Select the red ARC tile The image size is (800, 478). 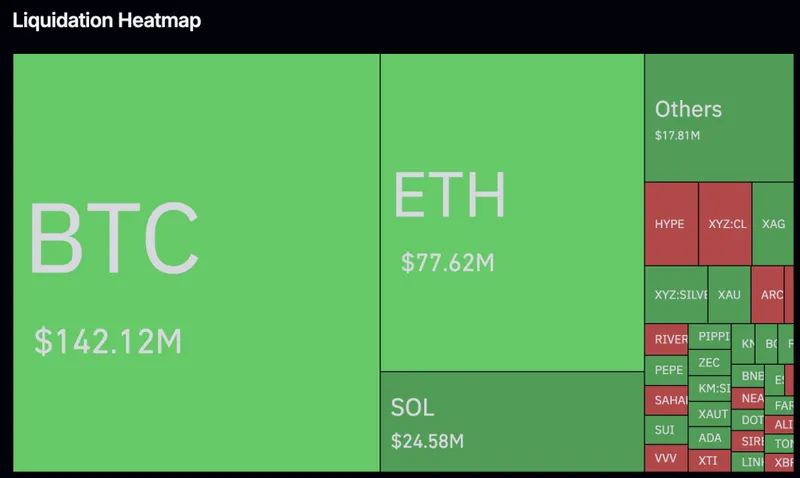click(768, 295)
